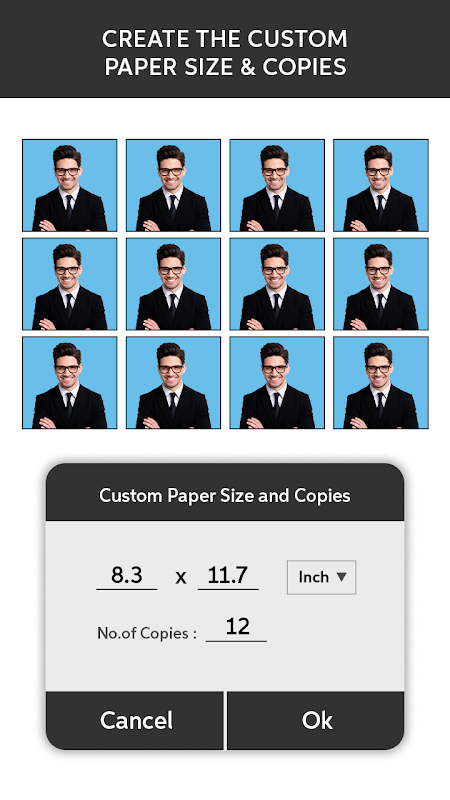The image size is (450, 800).
Task: Select the third photo in bottom row
Action: point(277,382)
